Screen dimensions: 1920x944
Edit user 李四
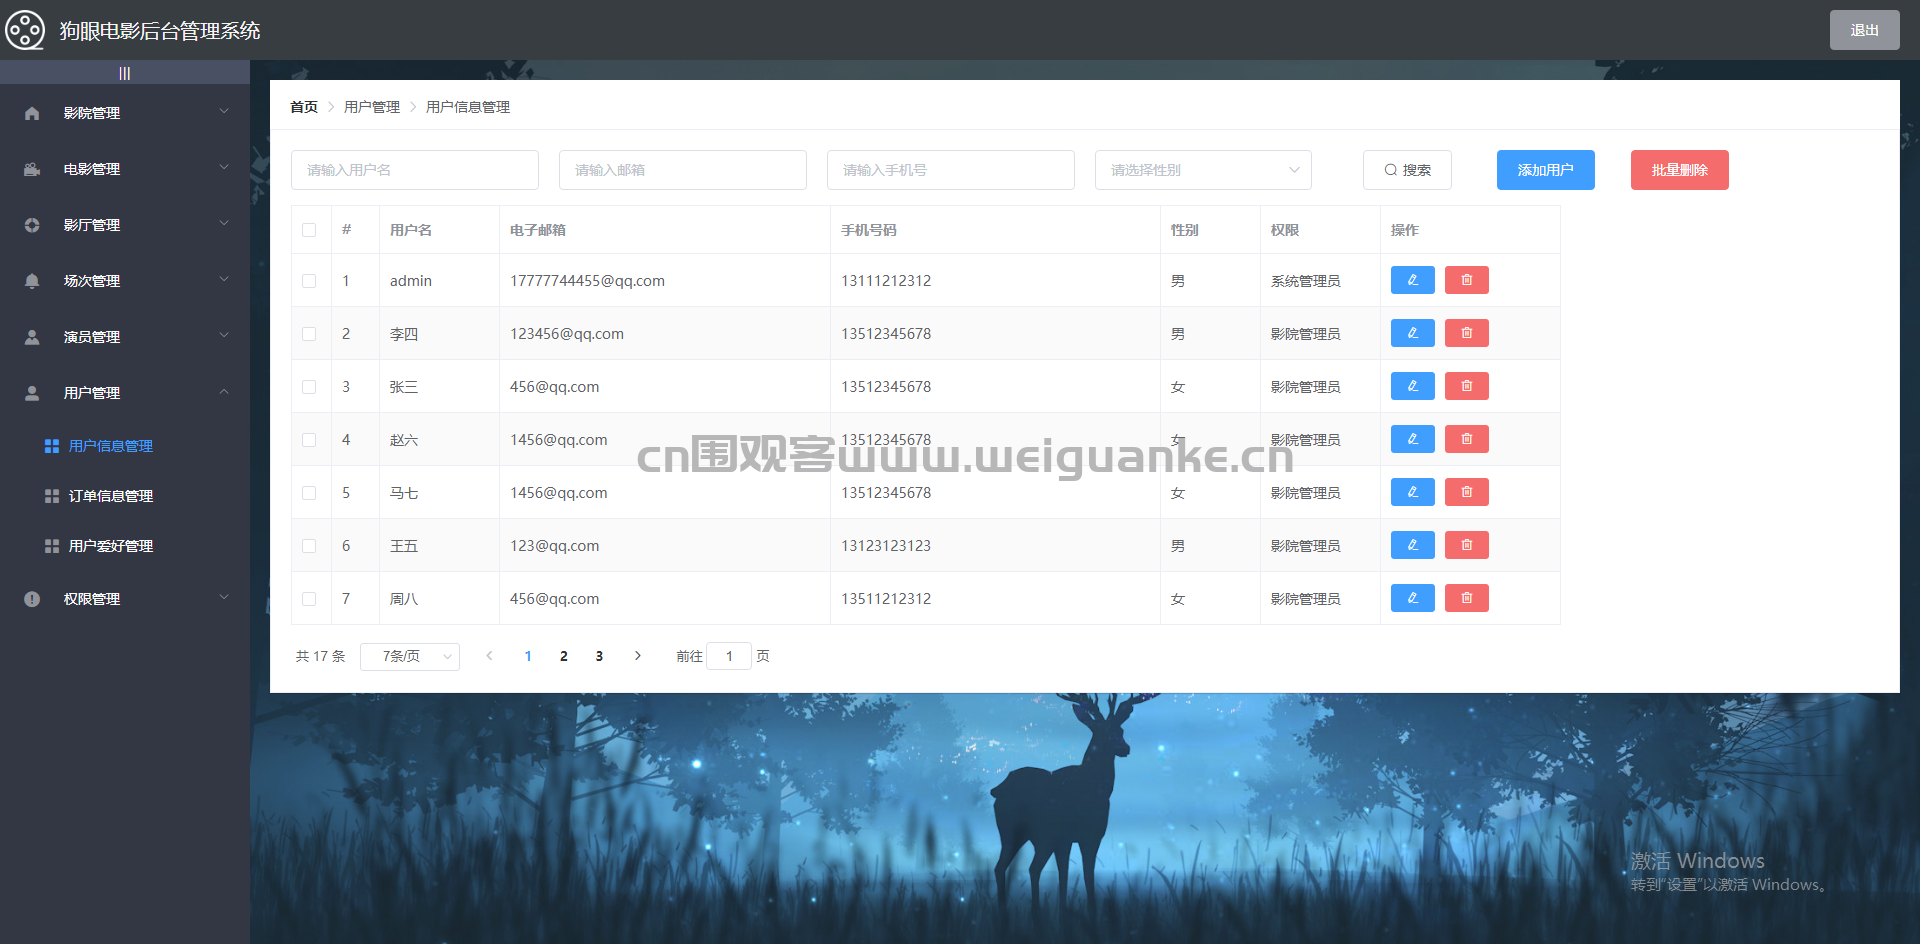[1413, 333]
